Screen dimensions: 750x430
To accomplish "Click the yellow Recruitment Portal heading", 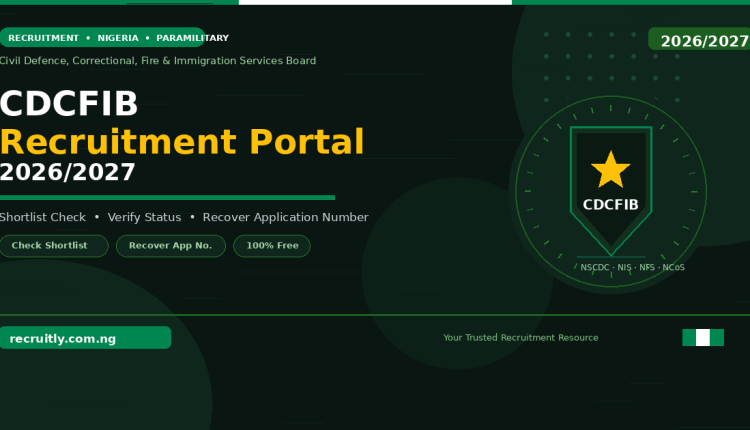I will pyautogui.click(x=182, y=142).
